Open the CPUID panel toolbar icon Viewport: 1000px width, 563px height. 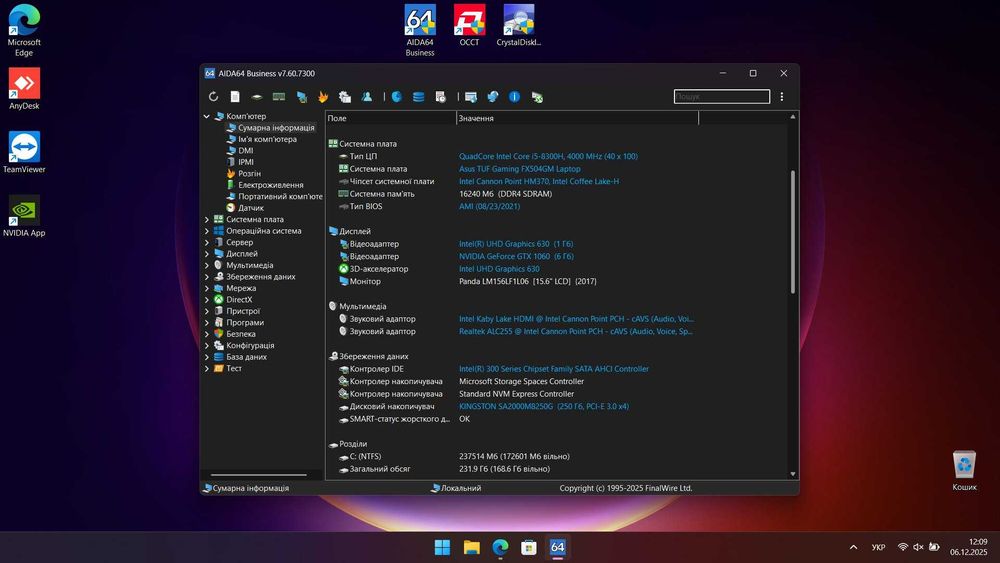click(x=345, y=97)
